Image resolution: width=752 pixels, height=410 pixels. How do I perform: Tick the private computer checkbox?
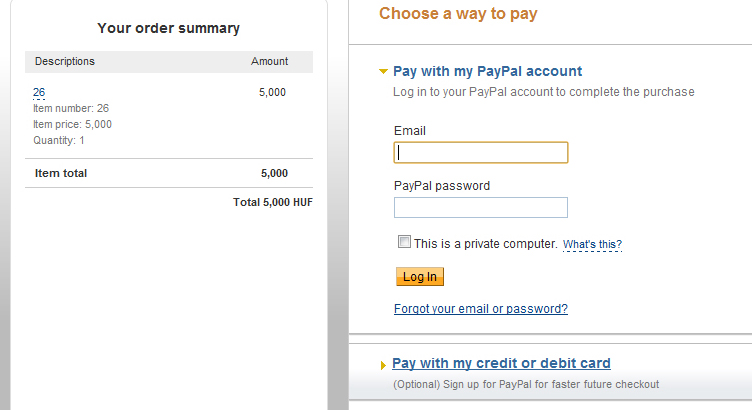[x=404, y=242]
